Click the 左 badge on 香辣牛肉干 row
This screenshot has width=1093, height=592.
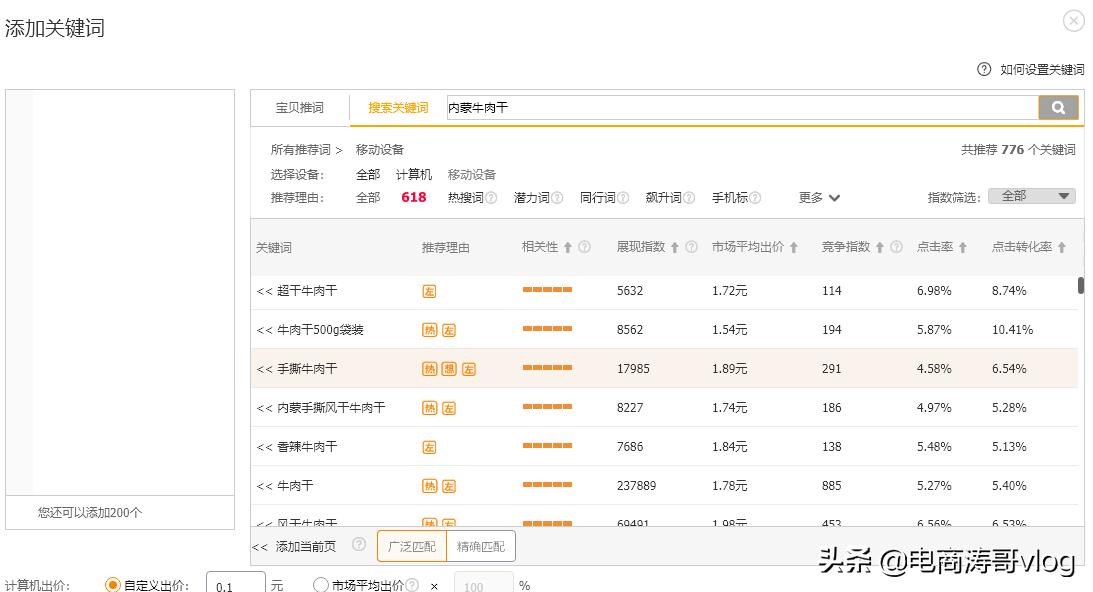(429, 446)
